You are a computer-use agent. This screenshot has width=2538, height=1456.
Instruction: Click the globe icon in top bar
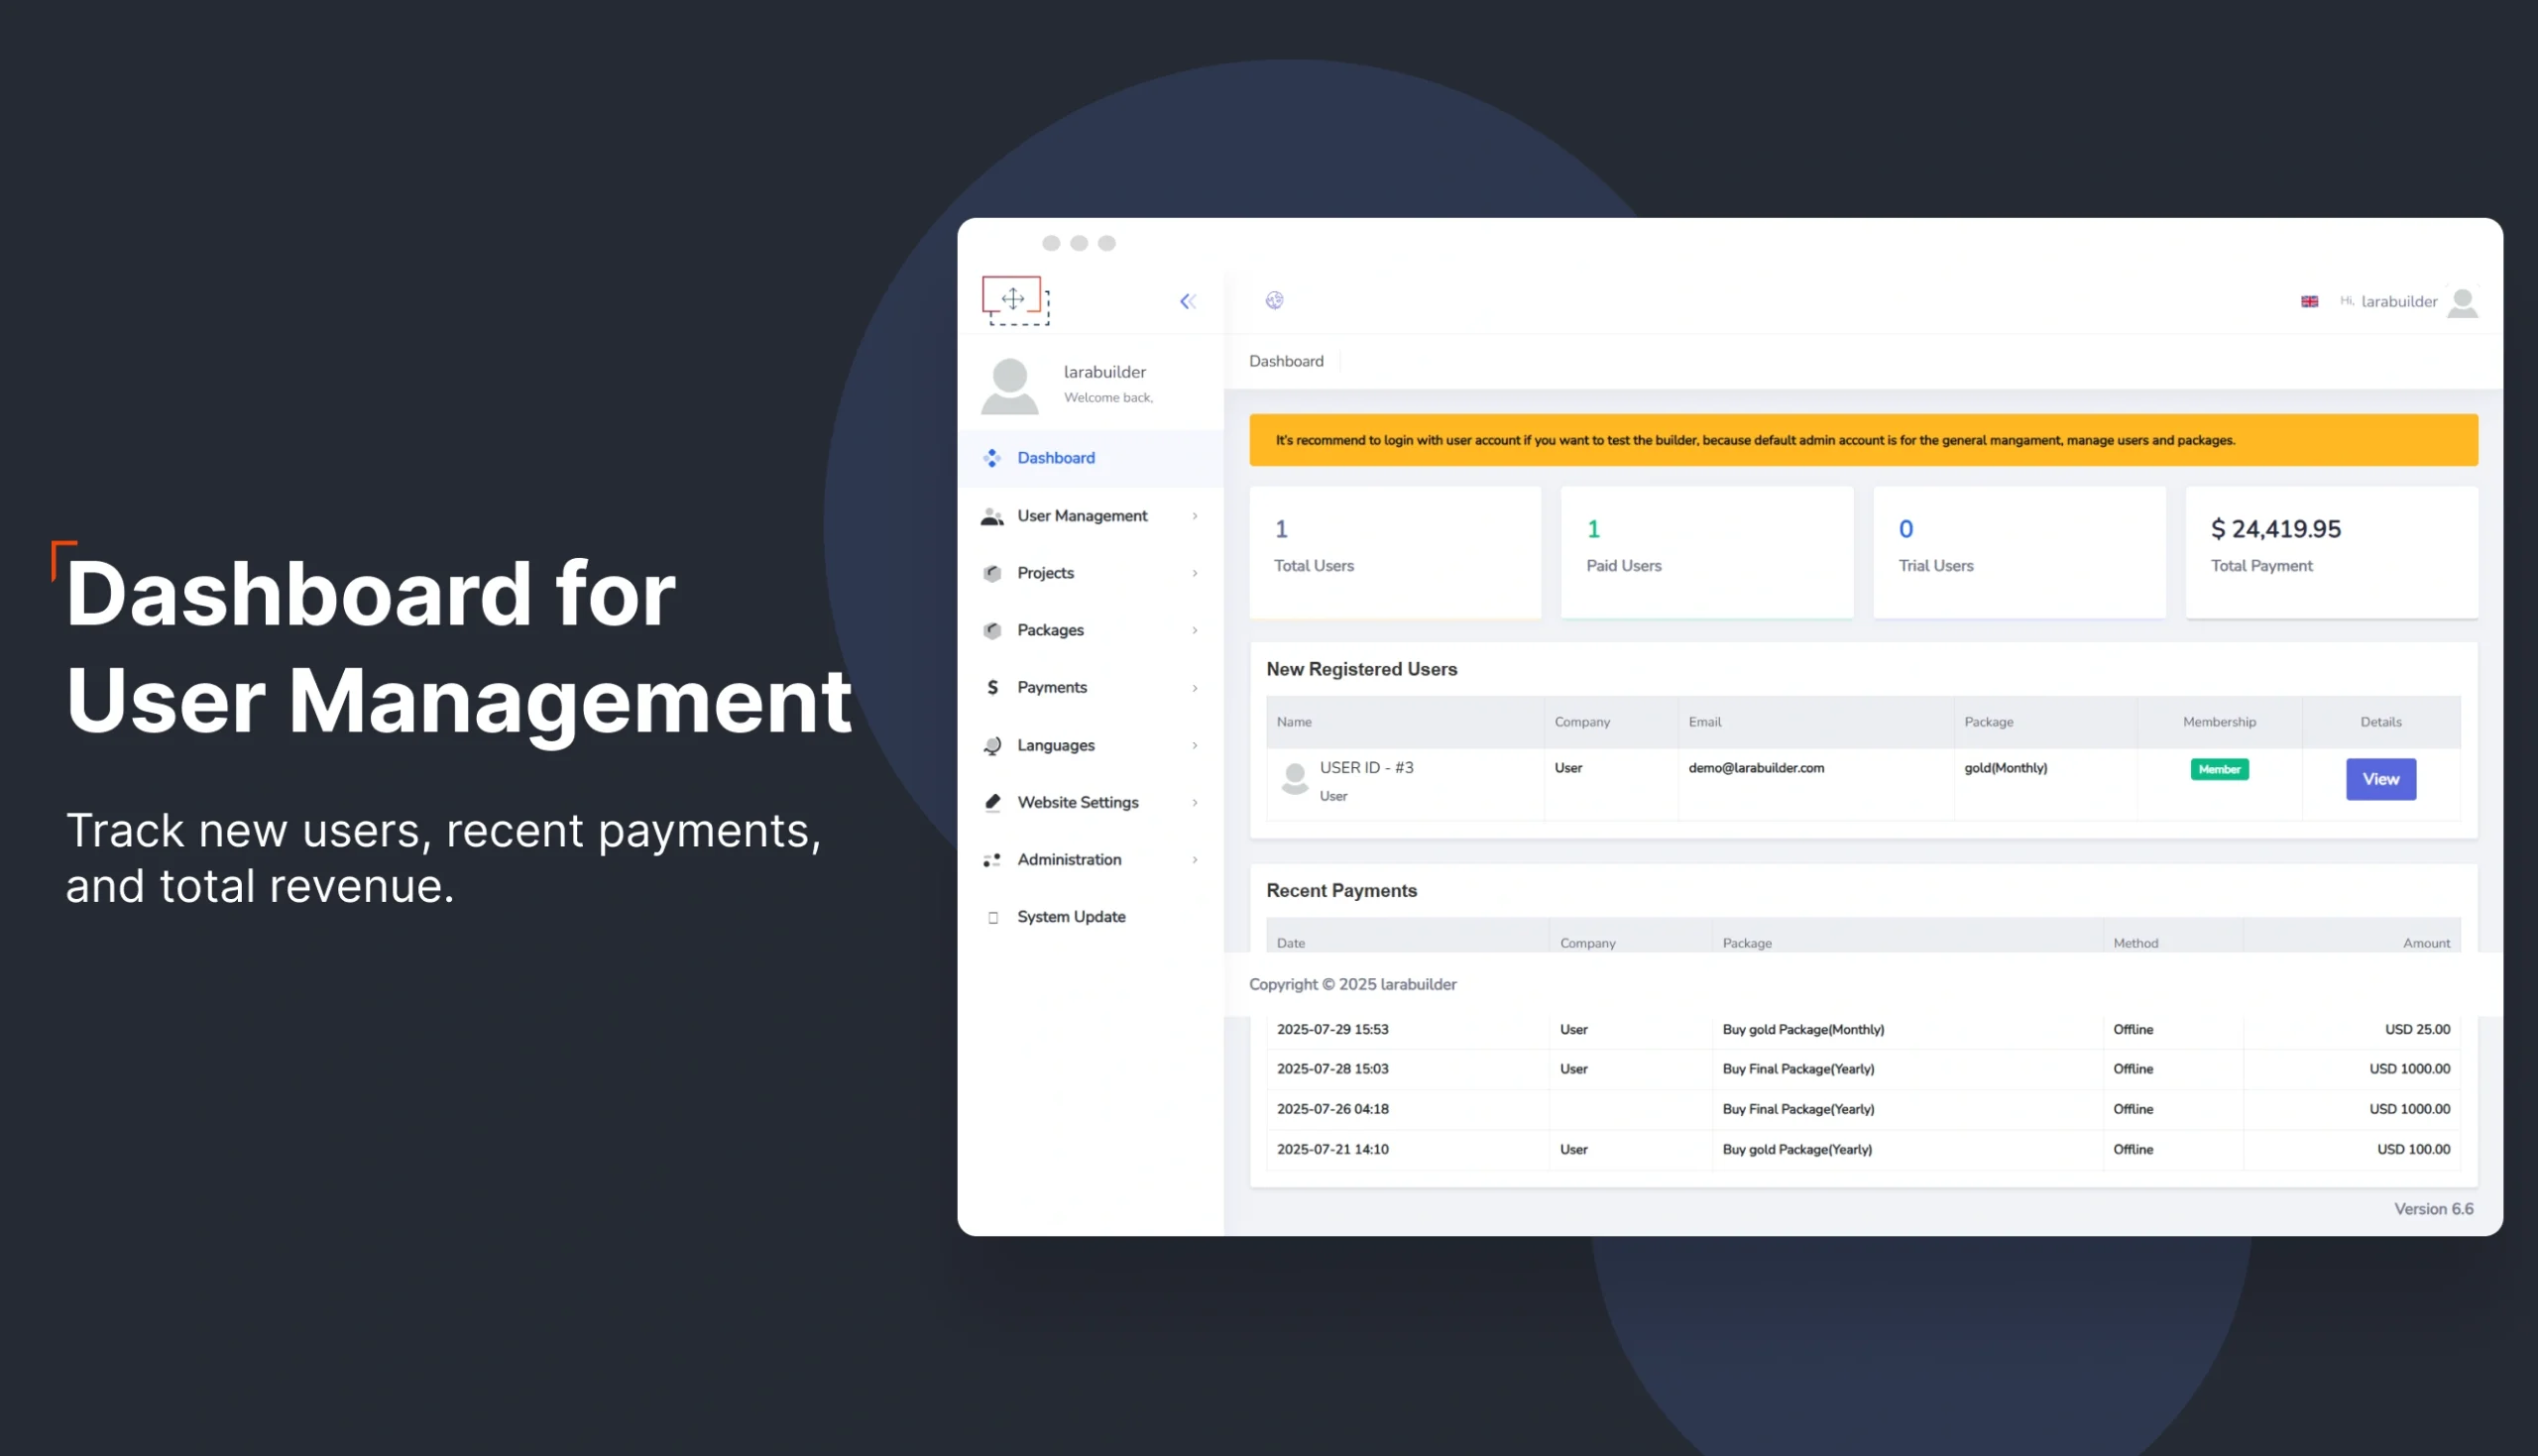coord(1274,300)
